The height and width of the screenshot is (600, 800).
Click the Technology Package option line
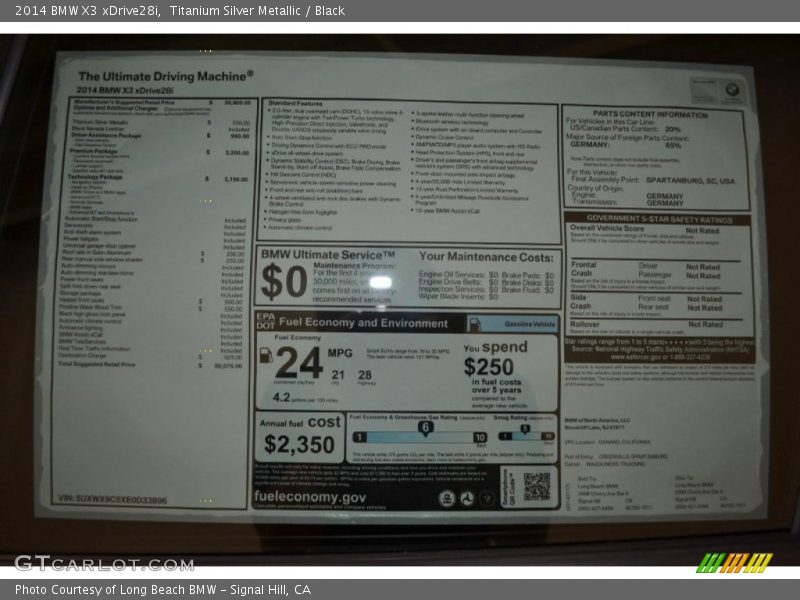pos(158,178)
